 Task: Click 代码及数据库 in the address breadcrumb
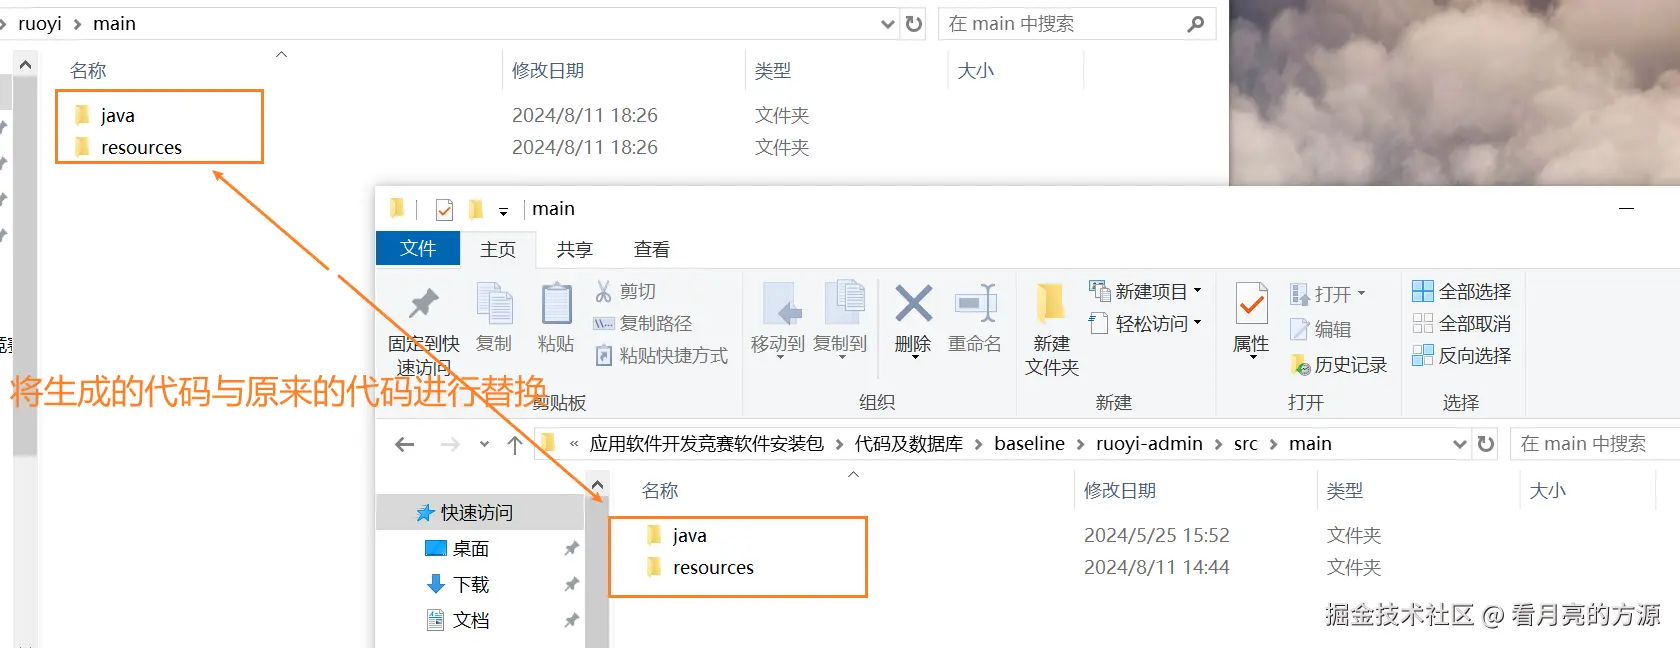coord(908,443)
